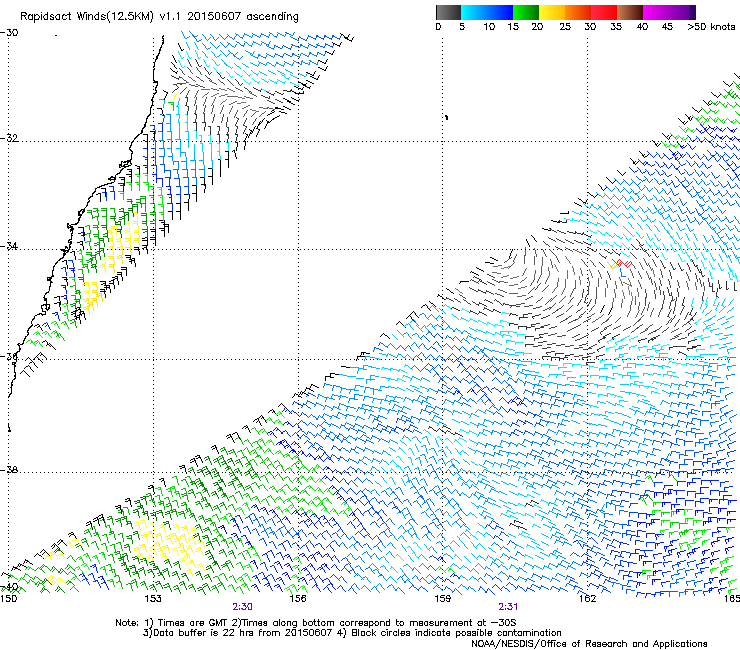Screen dimensions: 740x650
Task: Click the ">50 knots" legend label
Action: coord(711,26)
